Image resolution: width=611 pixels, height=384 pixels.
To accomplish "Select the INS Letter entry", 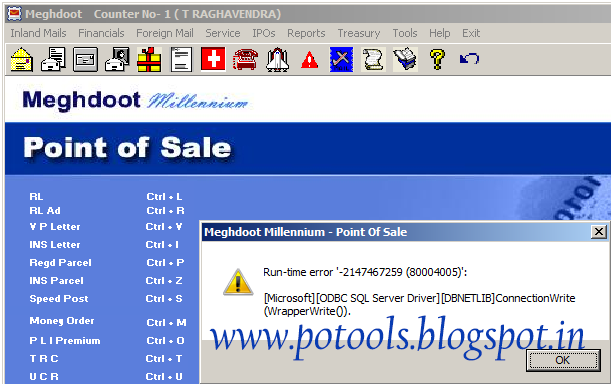I will click(x=55, y=244).
